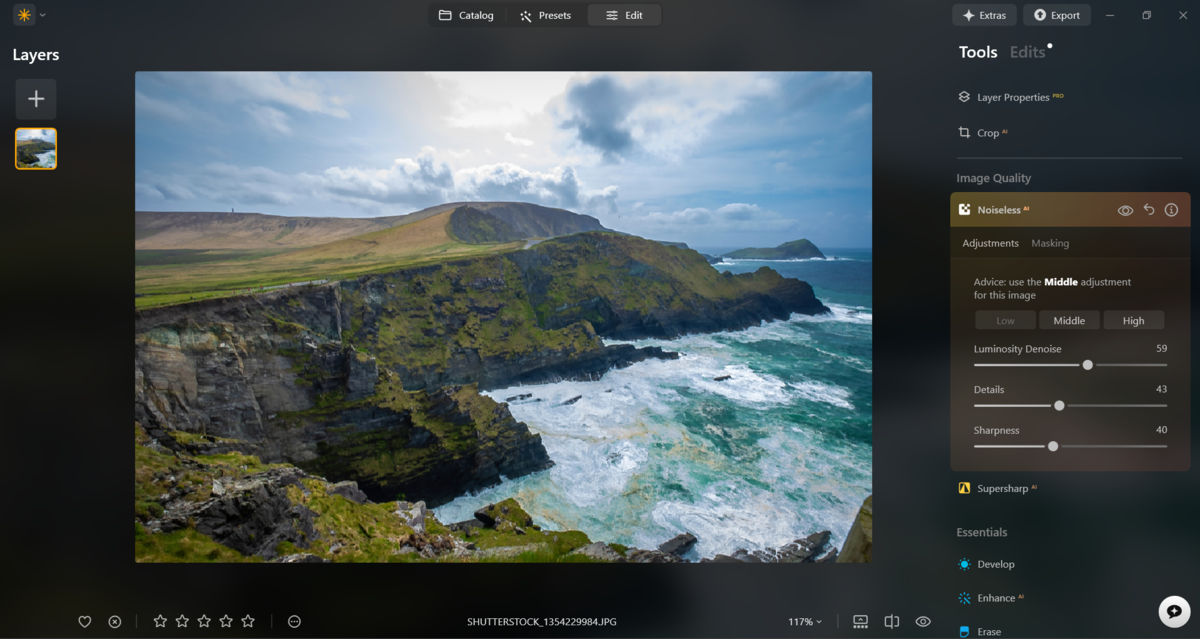Toggle before/after compare view
The width and height of the screenshot is (1200, 639).
click(x=892, y=622)
